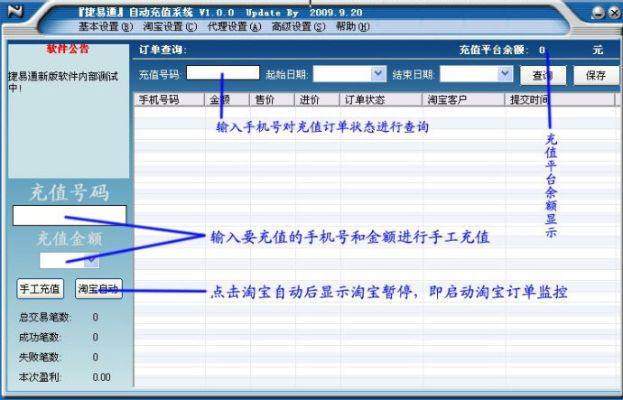
Task: Click the 手机号码 column header
Action: (167, 100)
